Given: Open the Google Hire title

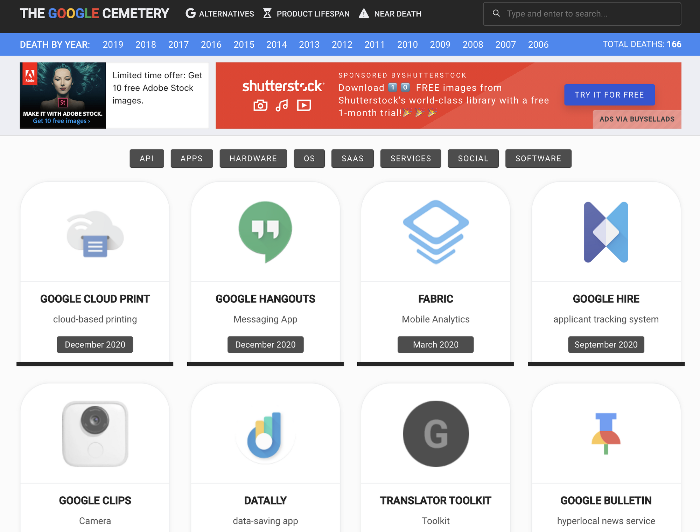Looking at the screenshot, I should (606, 299).
